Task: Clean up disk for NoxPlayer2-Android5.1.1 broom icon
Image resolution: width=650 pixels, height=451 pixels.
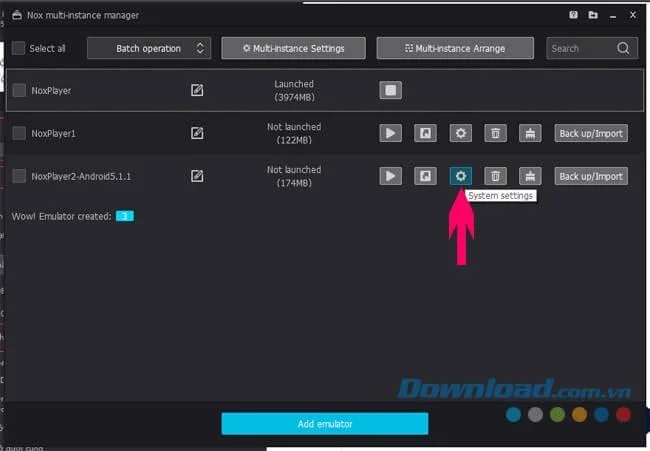Action: [x=530, y=176]
